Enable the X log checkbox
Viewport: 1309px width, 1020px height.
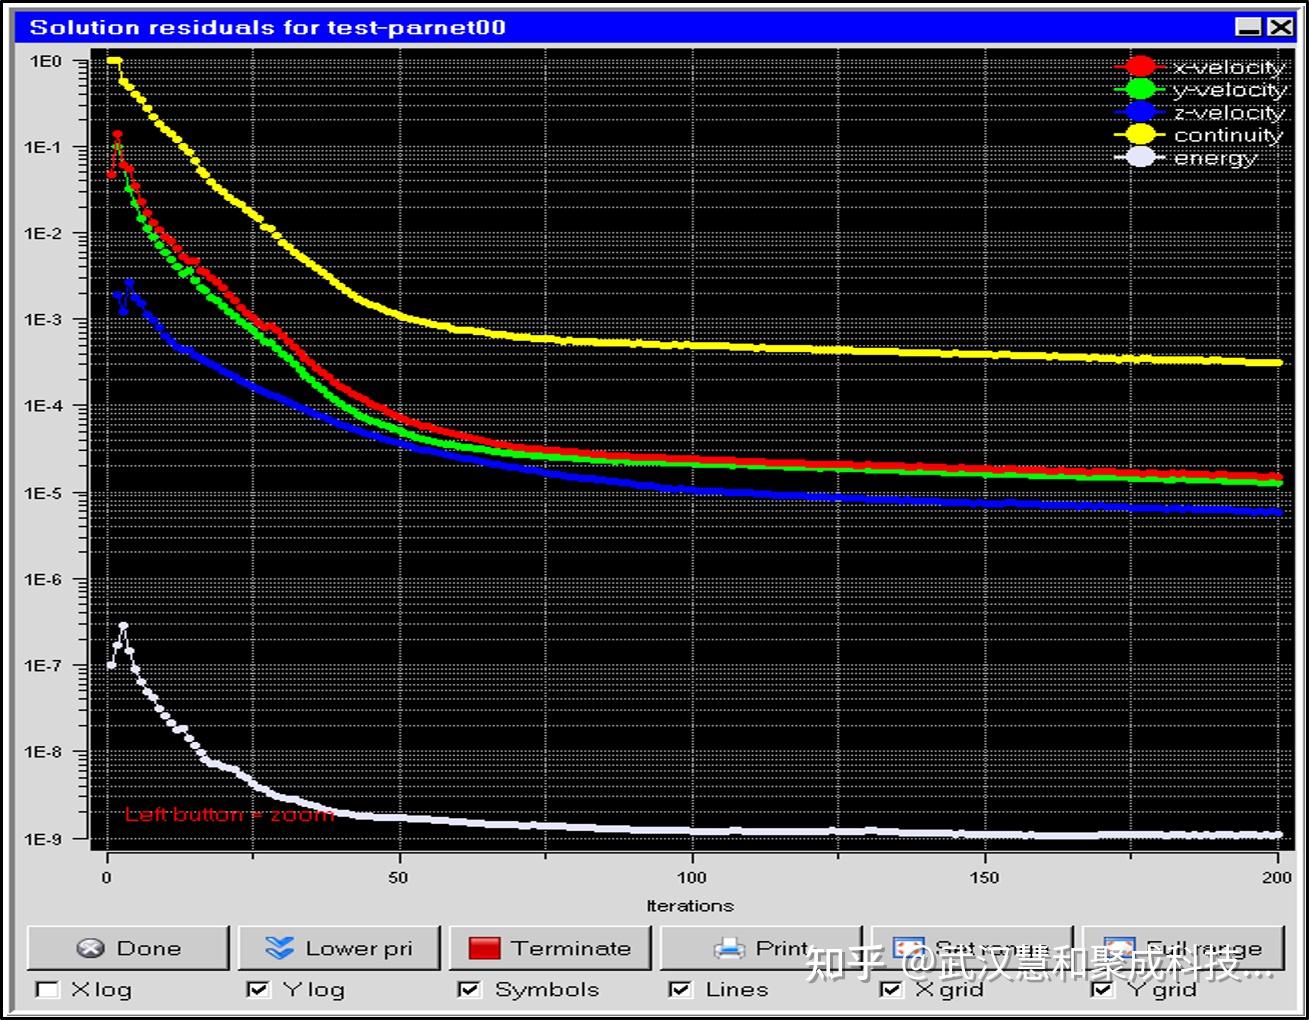point(47,990)
